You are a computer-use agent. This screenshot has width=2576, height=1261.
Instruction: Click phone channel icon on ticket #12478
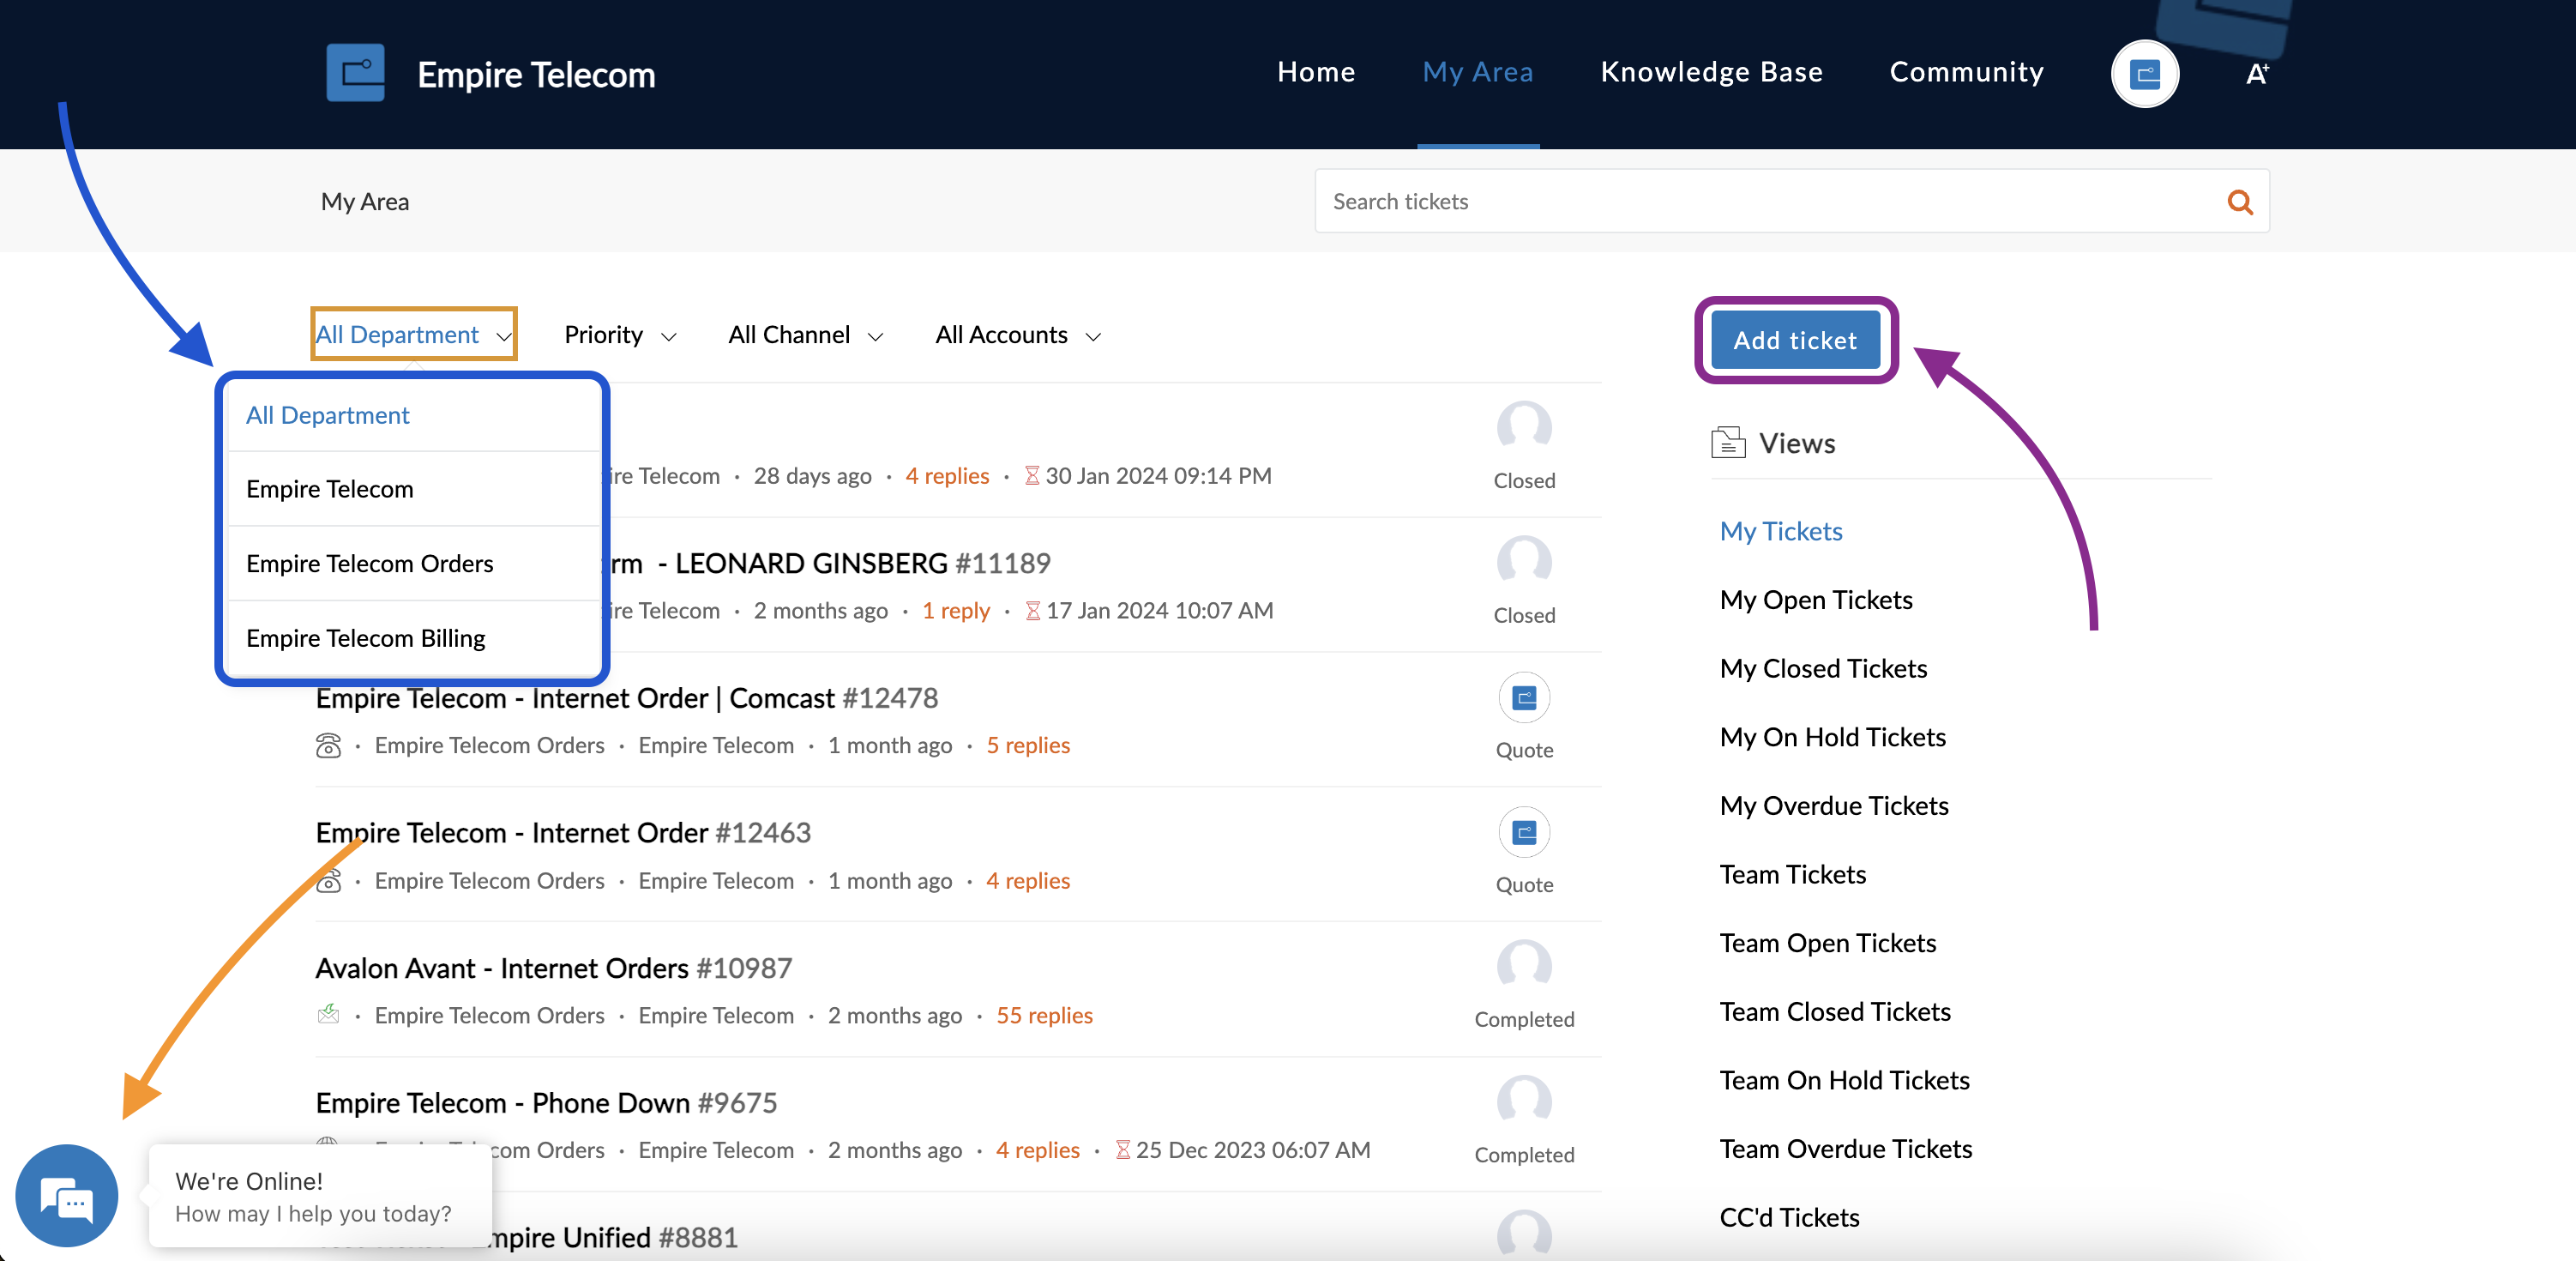coord(328,745)
